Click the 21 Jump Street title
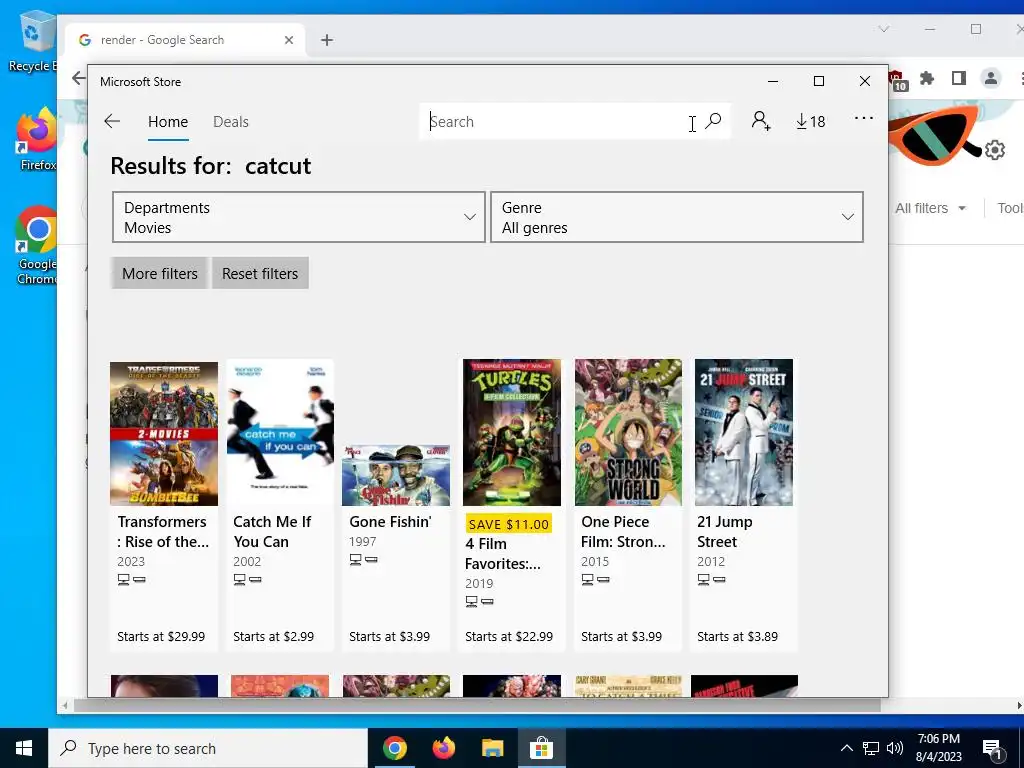 (x=725, y=532)
